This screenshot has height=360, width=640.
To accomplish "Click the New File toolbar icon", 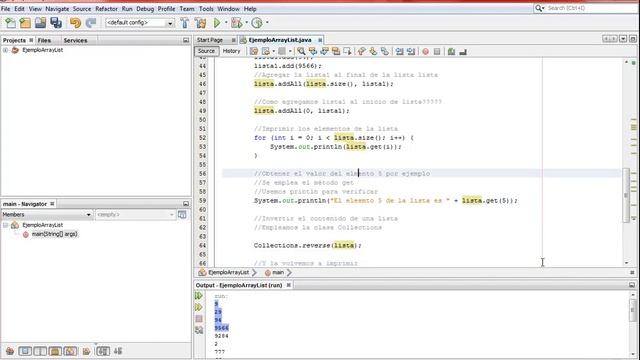I will tap(10, 23).
